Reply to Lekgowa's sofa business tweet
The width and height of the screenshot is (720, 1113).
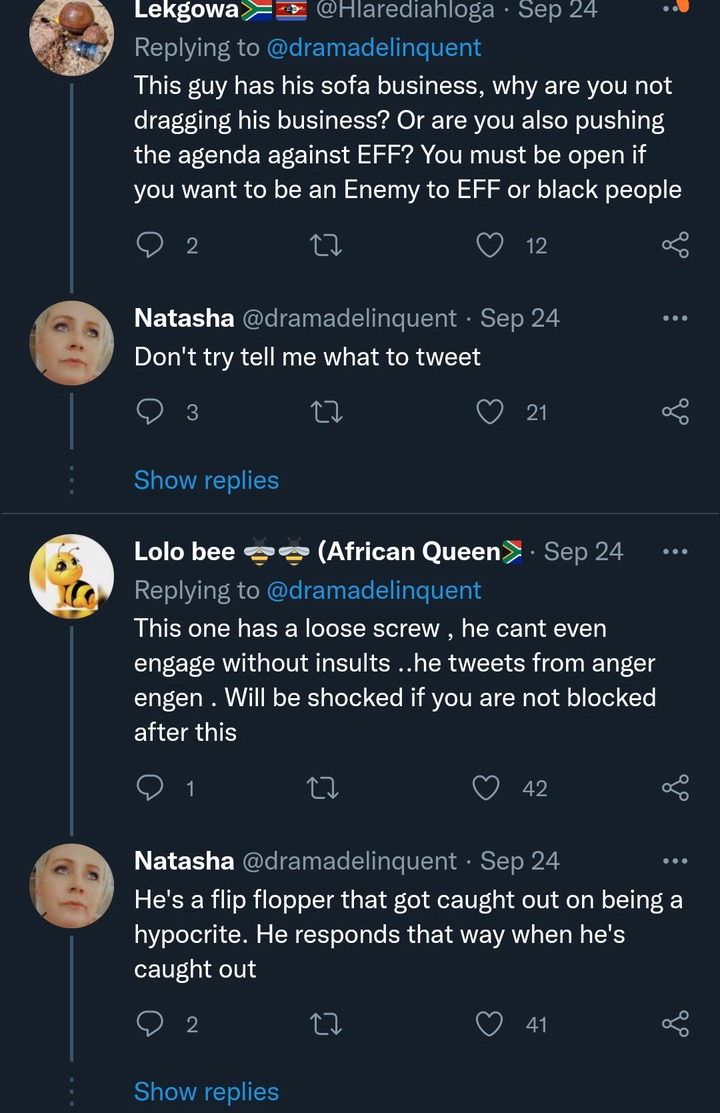pos(150,245)
